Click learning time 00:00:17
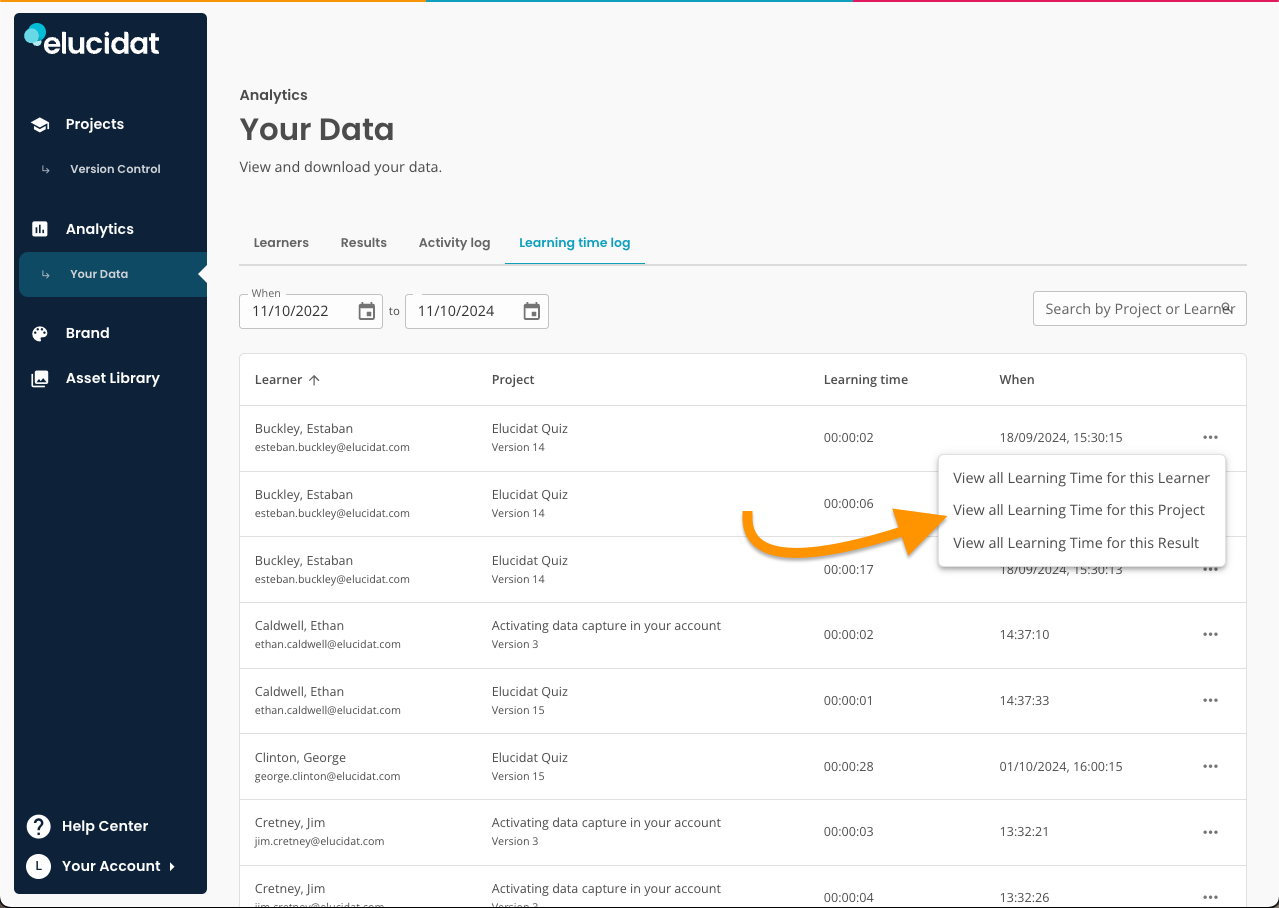The height and width of the screenshot is (908, 1279). pyautogui.click(x=849, y=570)
